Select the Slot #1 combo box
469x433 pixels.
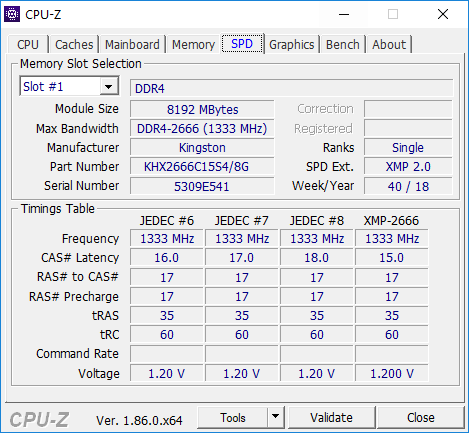[69, 87]
